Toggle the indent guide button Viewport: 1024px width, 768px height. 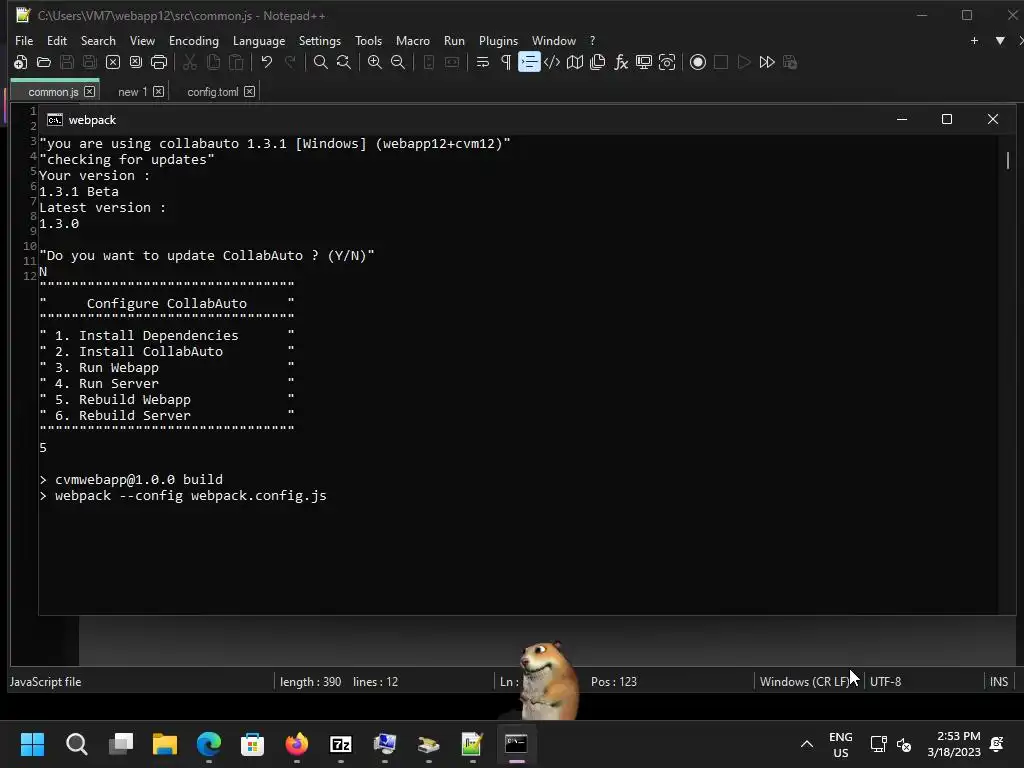(529, 62)
